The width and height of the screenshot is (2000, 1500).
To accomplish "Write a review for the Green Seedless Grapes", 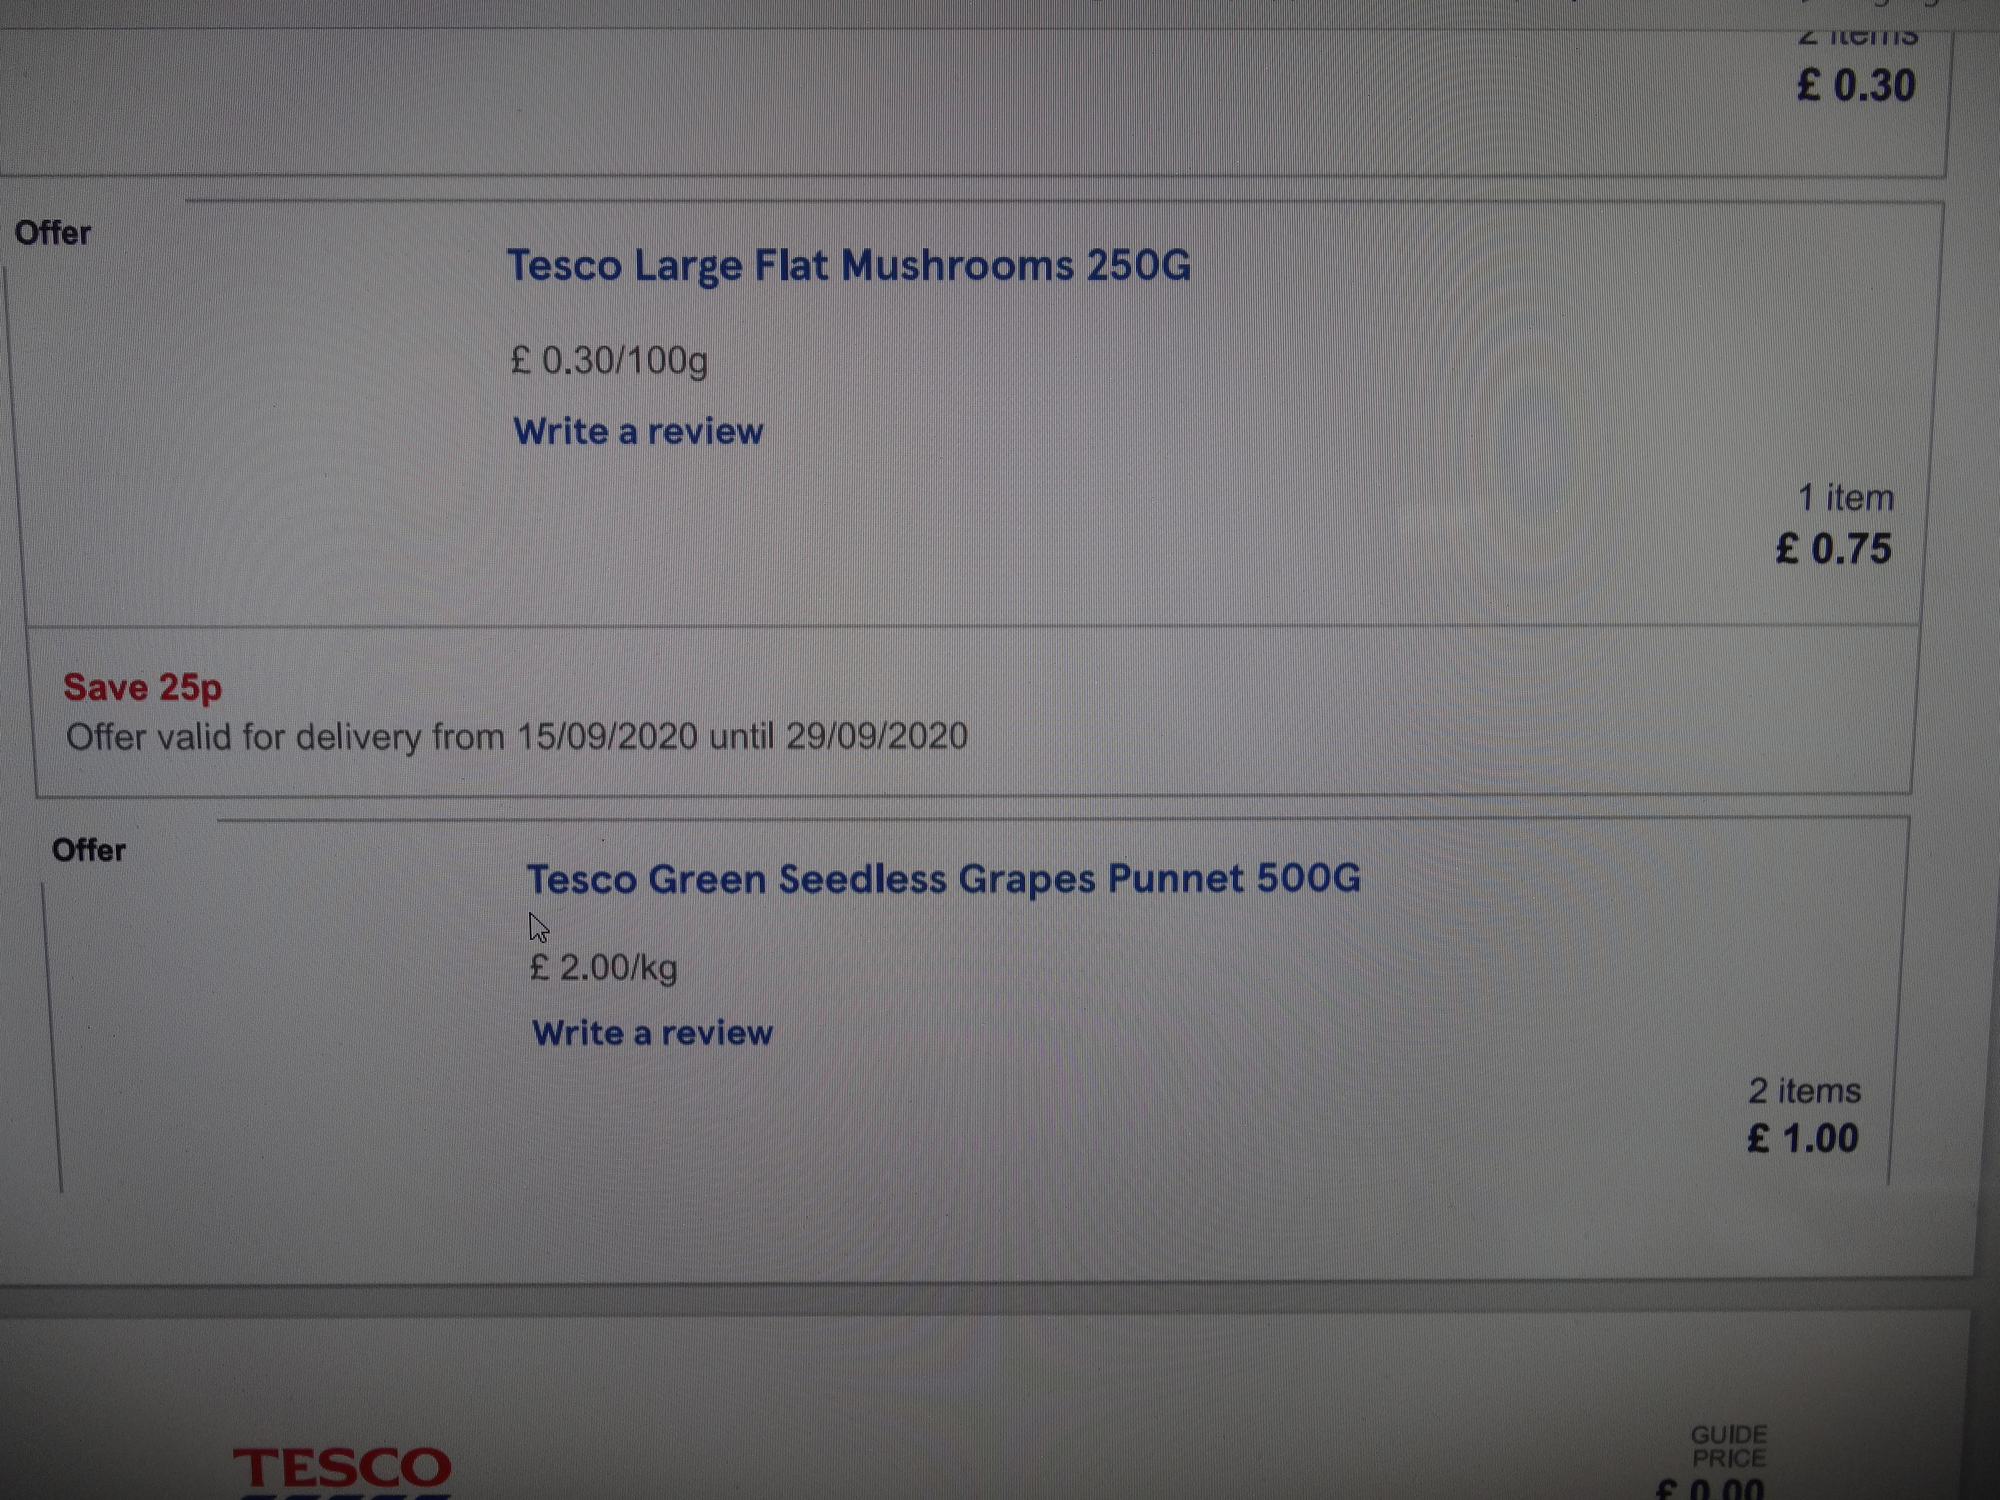I will click(652, 1033).
